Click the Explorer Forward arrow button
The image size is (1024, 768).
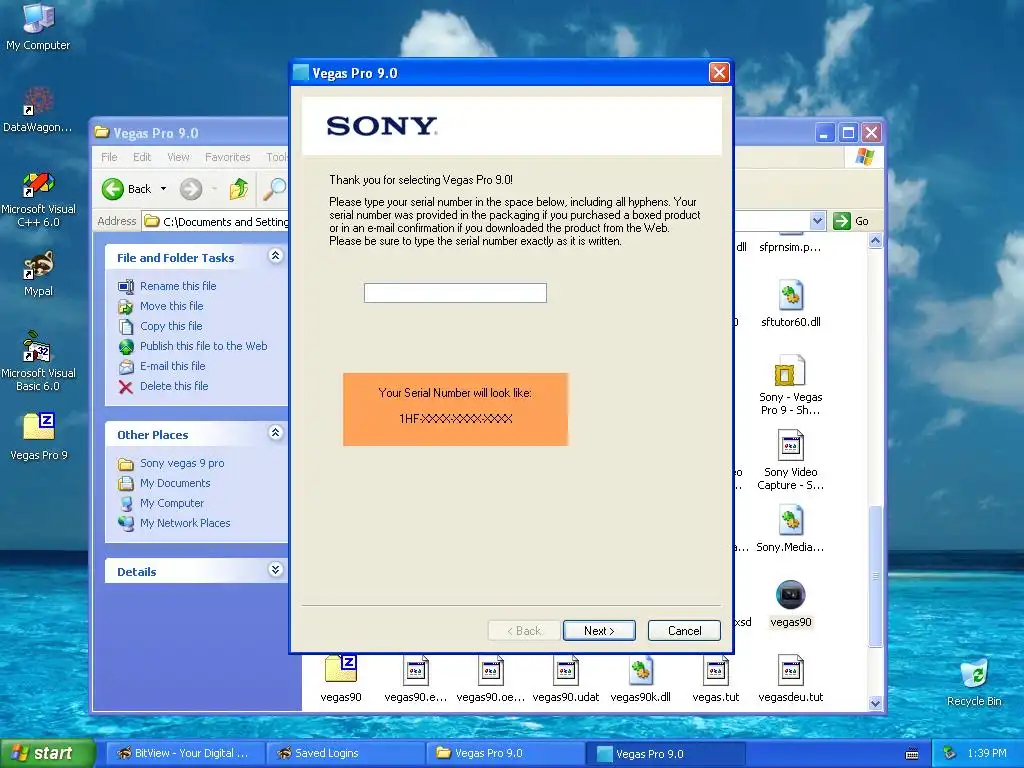(191, 189)
